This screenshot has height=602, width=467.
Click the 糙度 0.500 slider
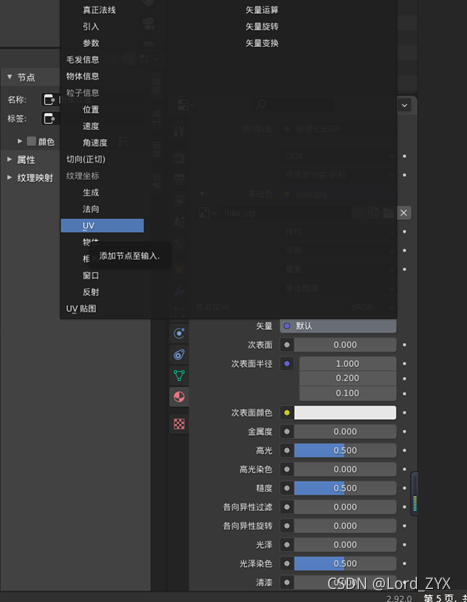[x=345, y=488]
